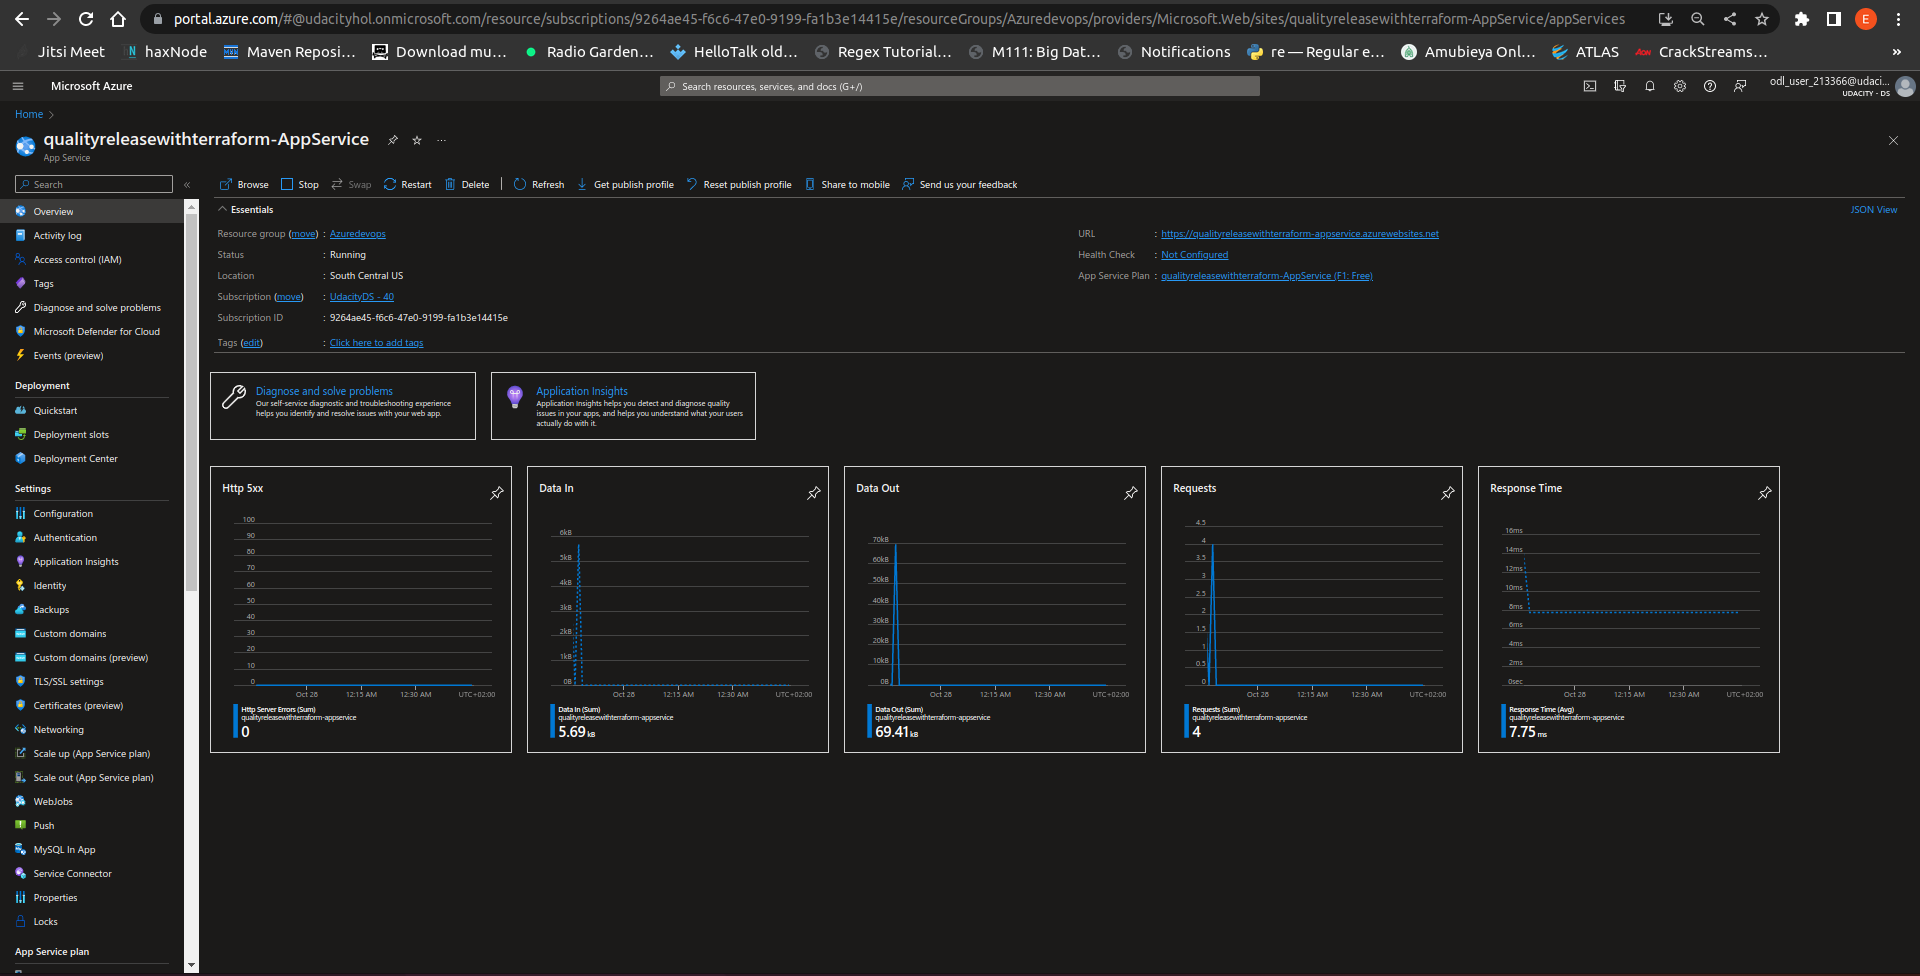Open Azuredevops resource group link
This screenshot has width=1920, height=976.
(x=357, y=234)
